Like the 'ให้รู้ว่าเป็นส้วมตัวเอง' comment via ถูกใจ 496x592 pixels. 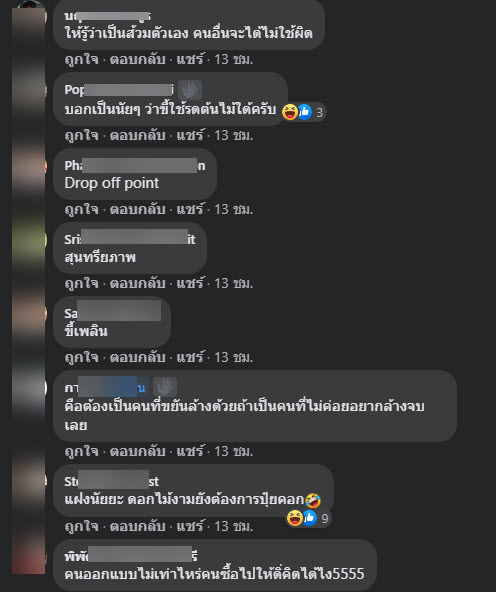(x=81, y=60)
